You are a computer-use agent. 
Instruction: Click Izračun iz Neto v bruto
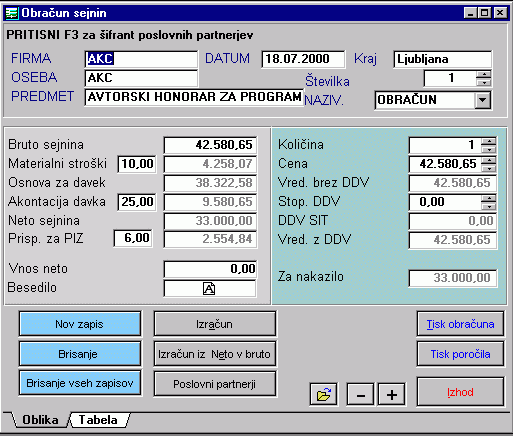(214, 354)
